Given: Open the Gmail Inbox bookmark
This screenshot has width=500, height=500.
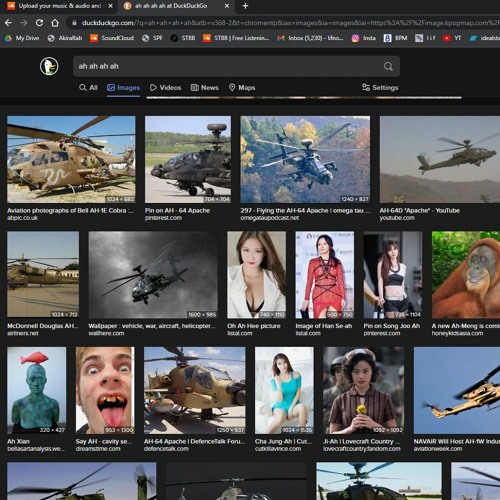Looking at the screenshot, I should tap(310, 38).
